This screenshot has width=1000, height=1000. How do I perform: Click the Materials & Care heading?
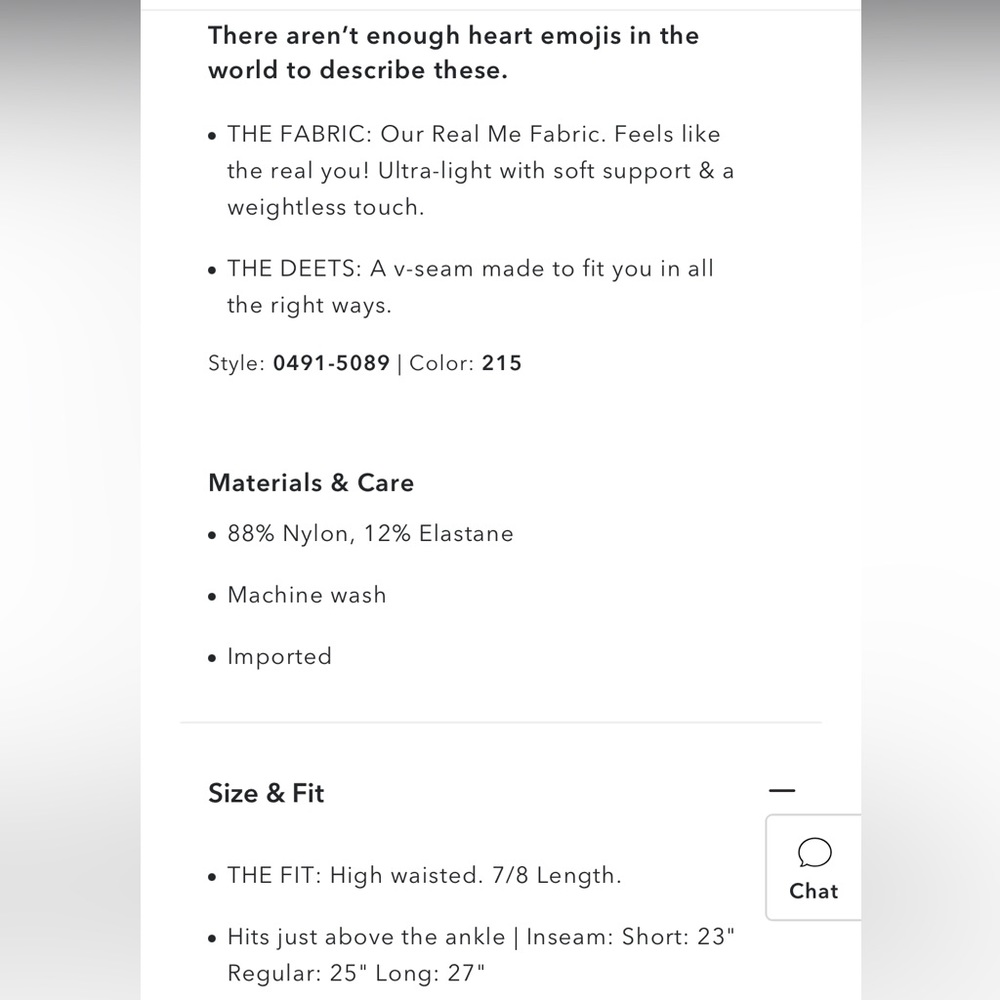[311, 483]
